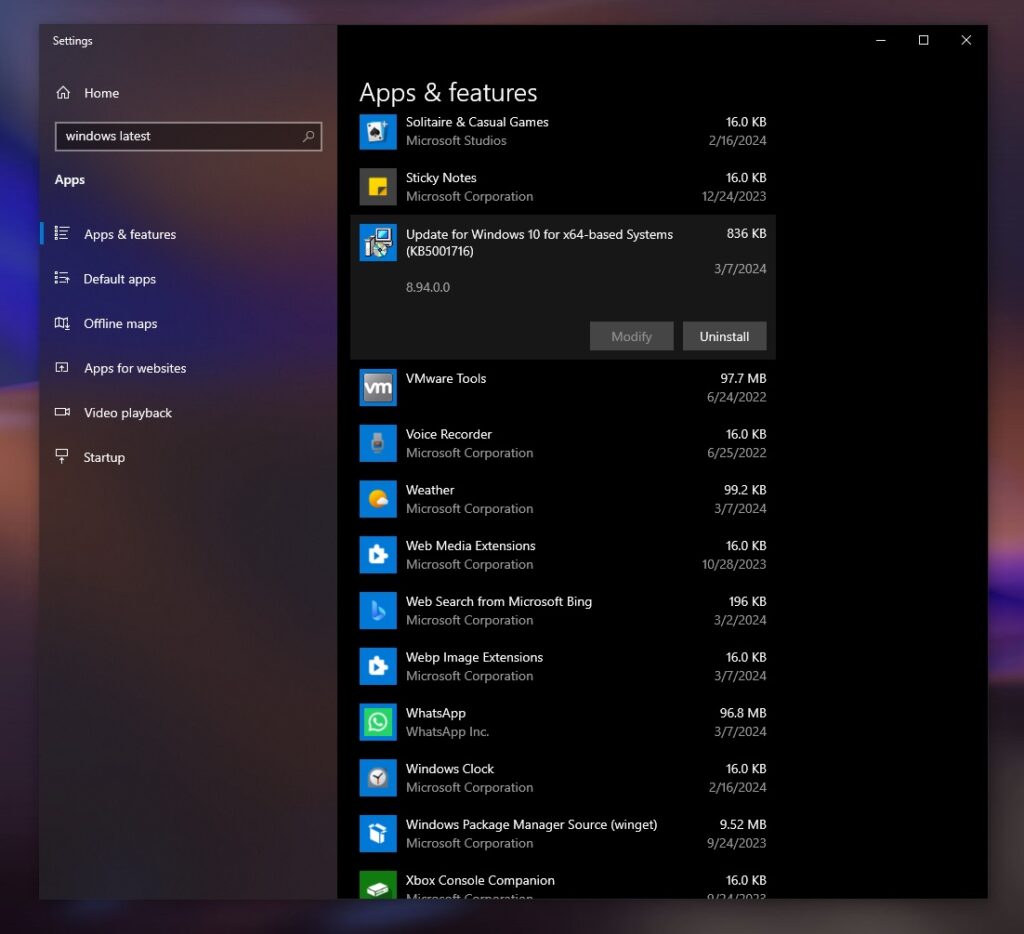This screenshot has width=1024, height=934.
Task: Click inside the app search field
Action: [x=170, y=136]
